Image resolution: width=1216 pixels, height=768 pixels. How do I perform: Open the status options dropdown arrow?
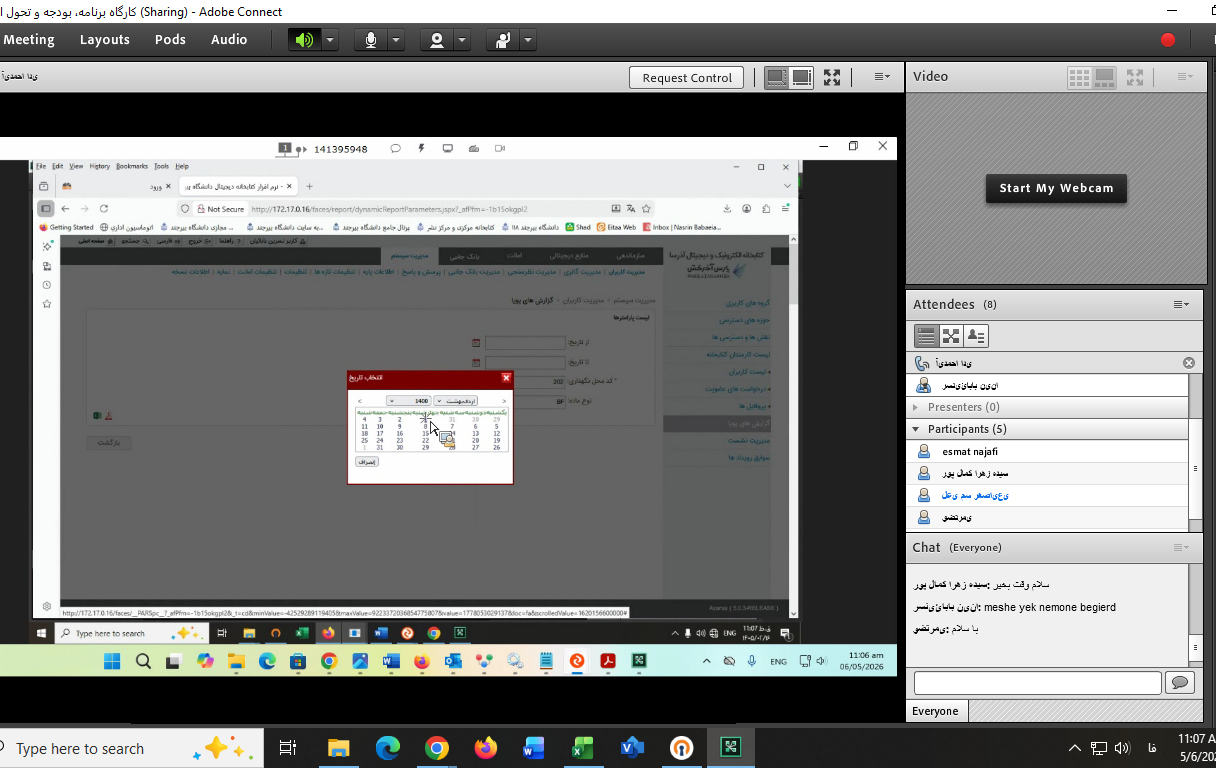pyautogui.click(x=528, y=40)
